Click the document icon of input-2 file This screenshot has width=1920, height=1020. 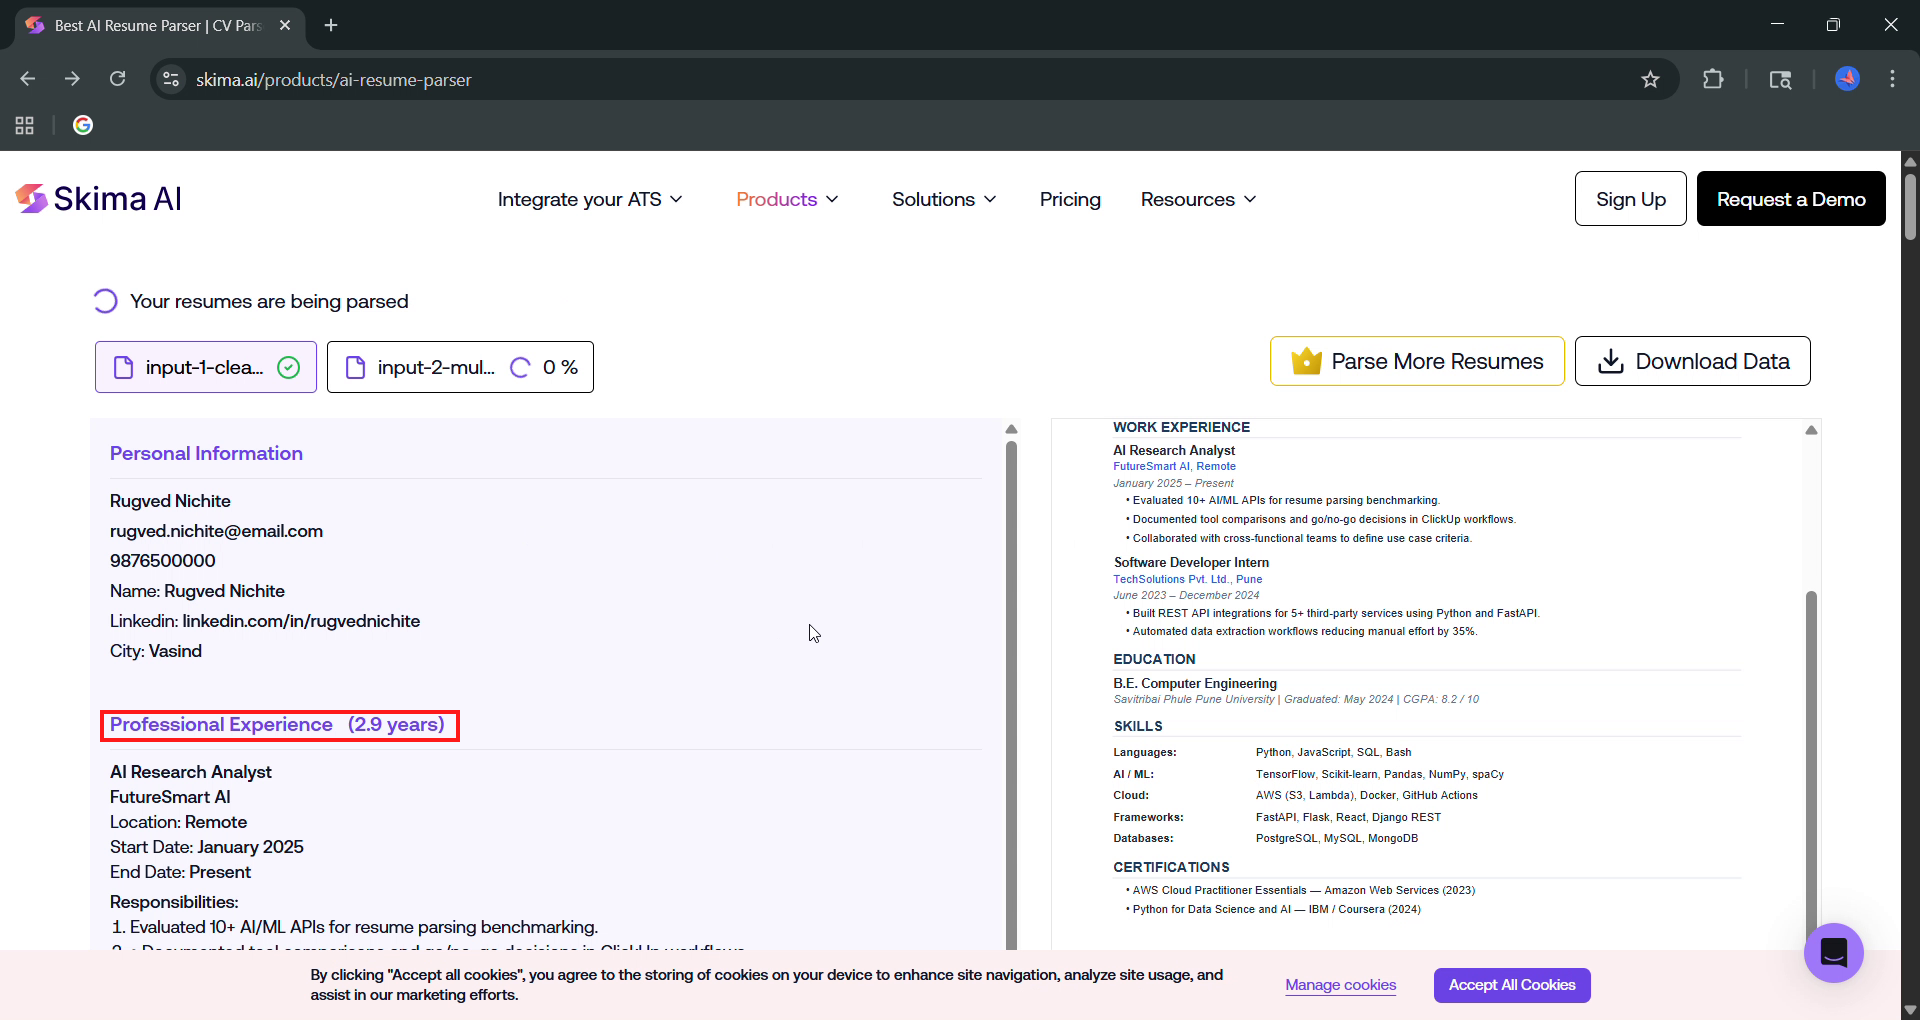[355, 367]
